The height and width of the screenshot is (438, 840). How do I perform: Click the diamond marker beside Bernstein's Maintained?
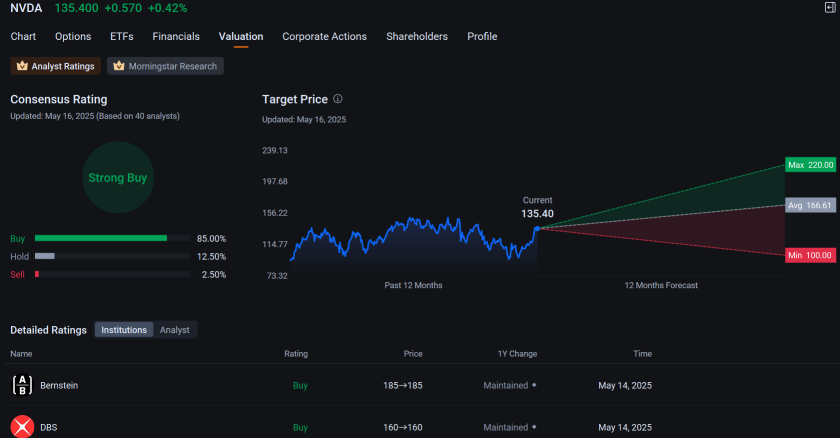coord(534,385)
